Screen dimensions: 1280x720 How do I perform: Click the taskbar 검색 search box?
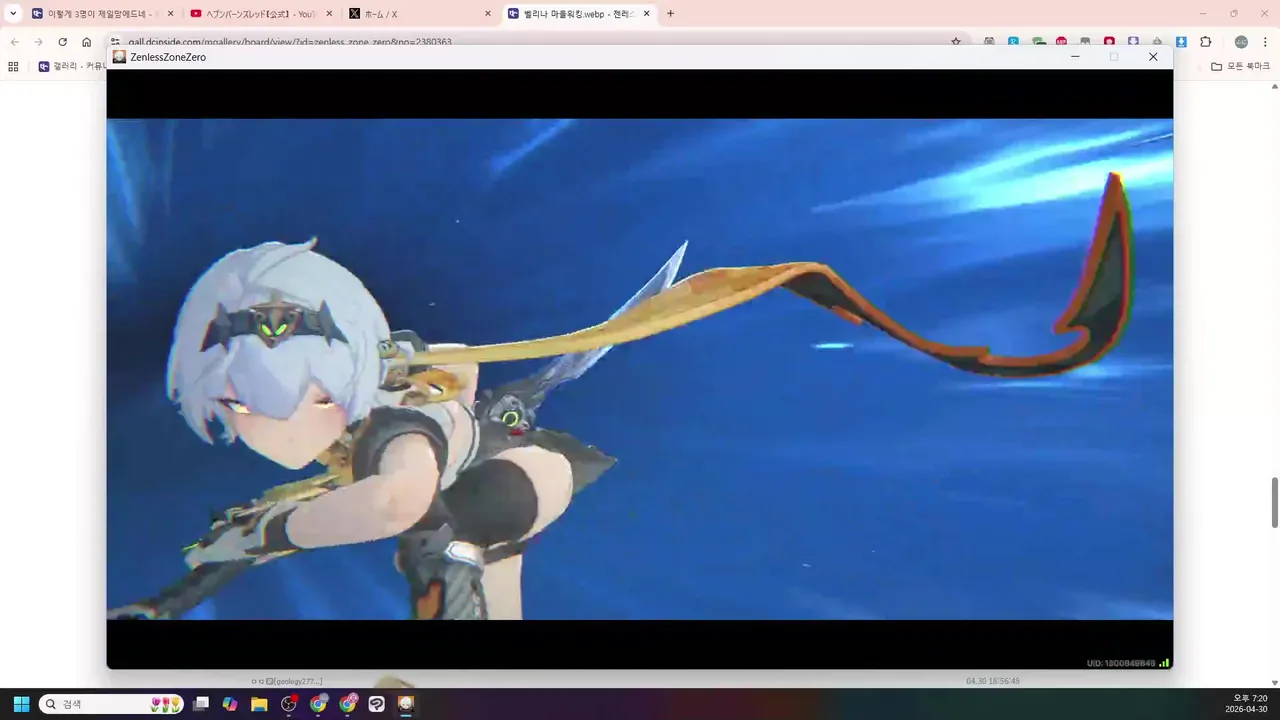coord(111,704)
